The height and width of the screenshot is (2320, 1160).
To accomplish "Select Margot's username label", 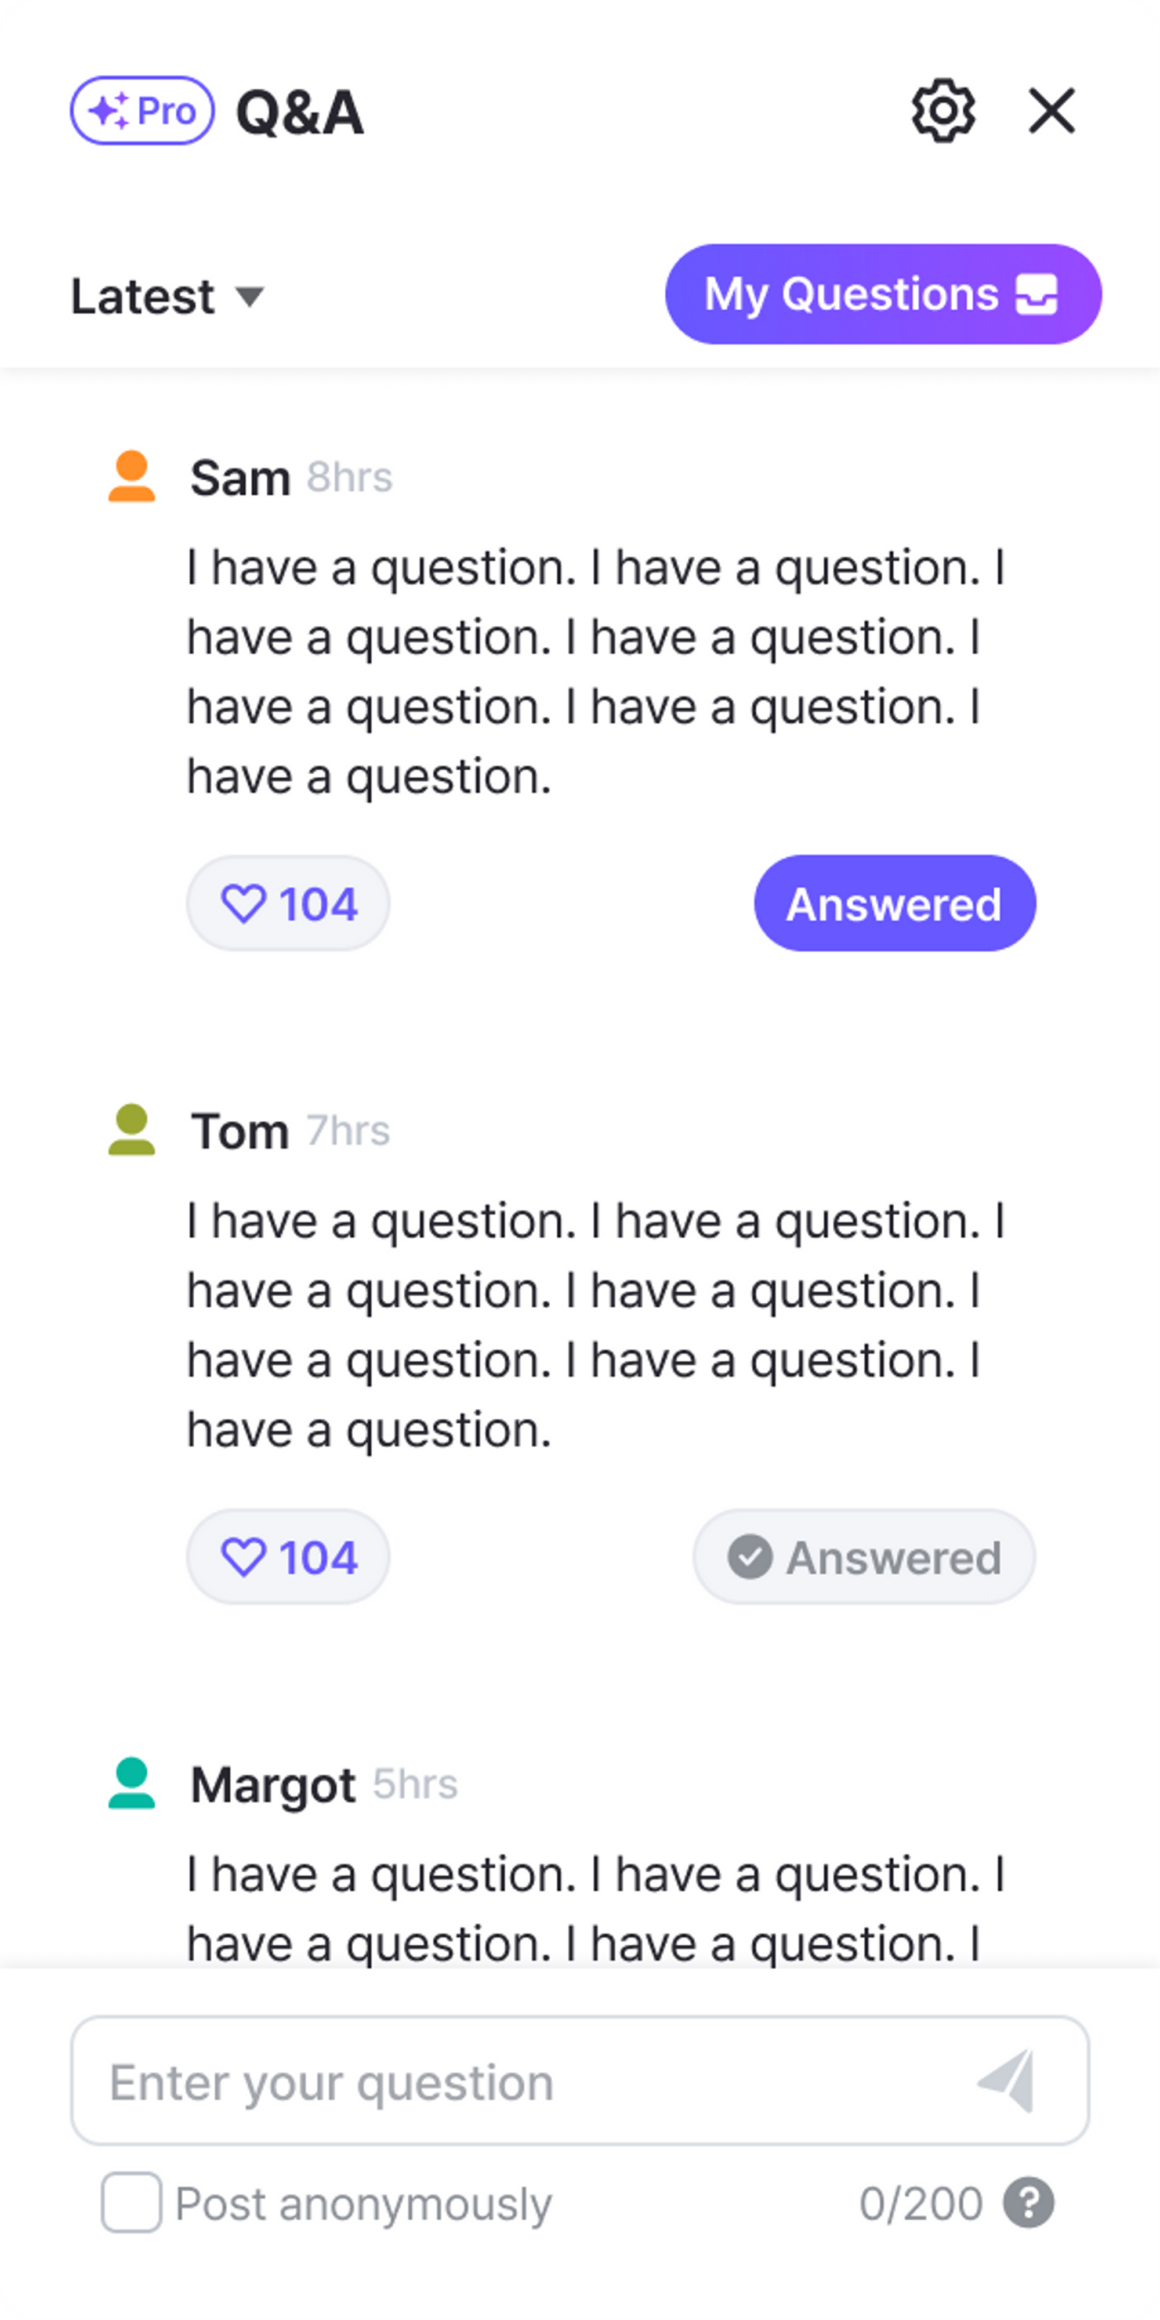I will point(273,1785).
